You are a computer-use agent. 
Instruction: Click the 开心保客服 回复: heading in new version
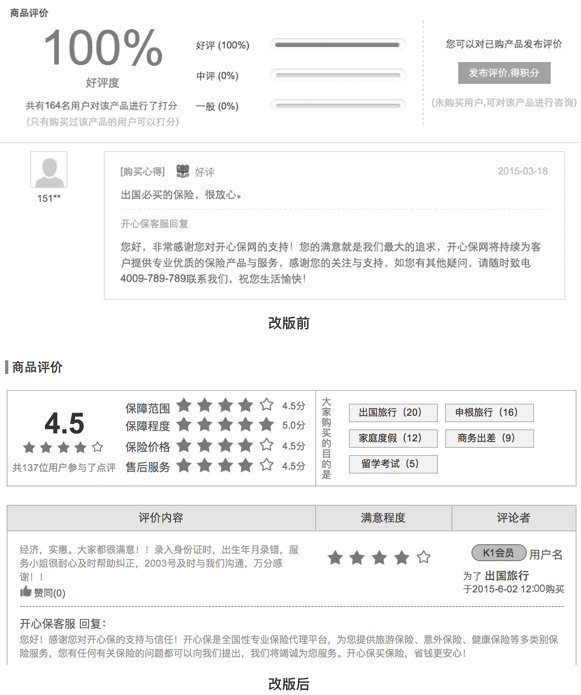click(x=63, y=624)
